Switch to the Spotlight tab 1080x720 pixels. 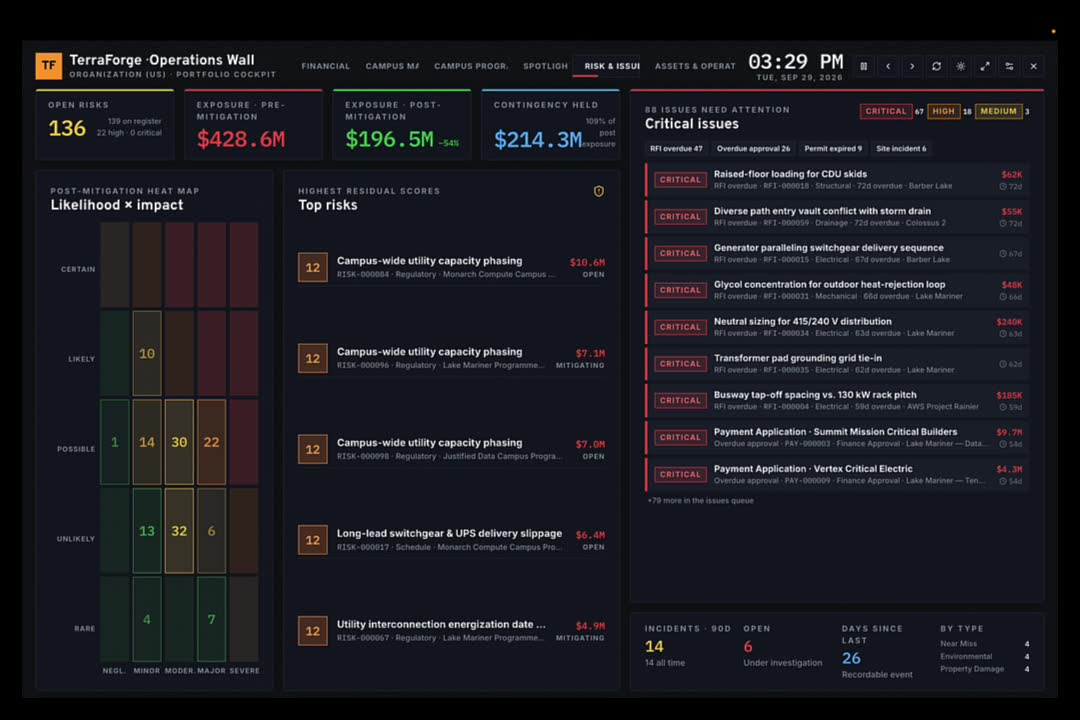pos(545,66)
